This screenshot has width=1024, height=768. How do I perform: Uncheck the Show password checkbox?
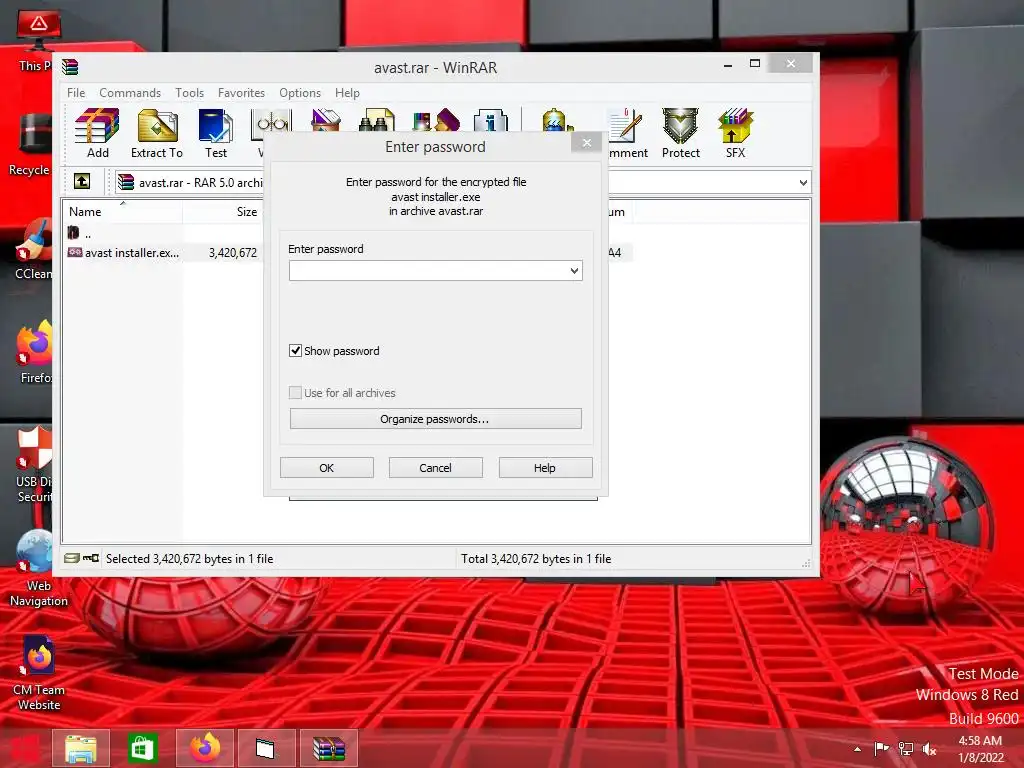(295, 351)
